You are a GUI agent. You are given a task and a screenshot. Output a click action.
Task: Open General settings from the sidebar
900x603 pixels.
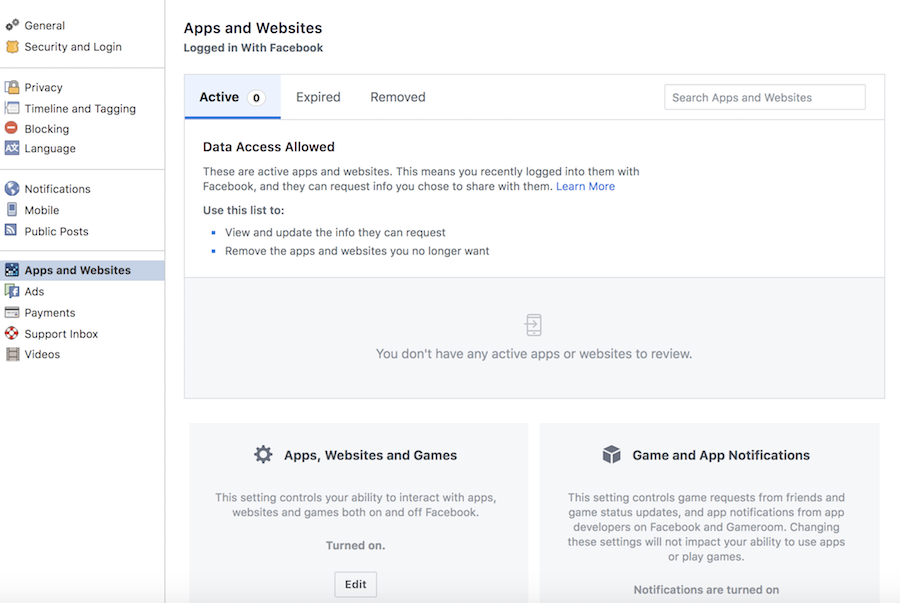point(43,25)
